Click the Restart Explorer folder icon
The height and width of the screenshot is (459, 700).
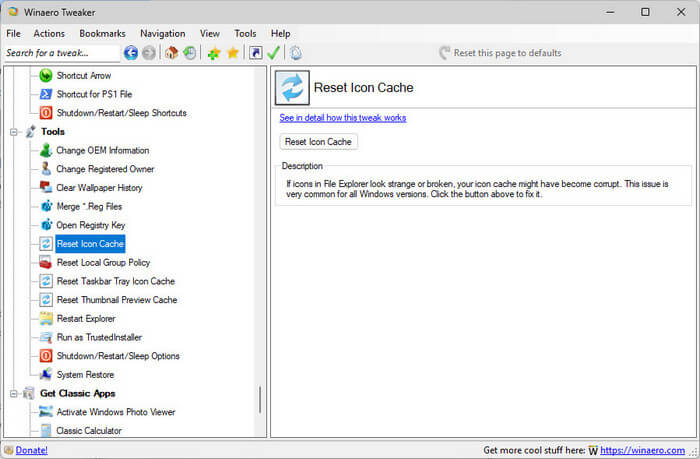[x=46, y=318]
